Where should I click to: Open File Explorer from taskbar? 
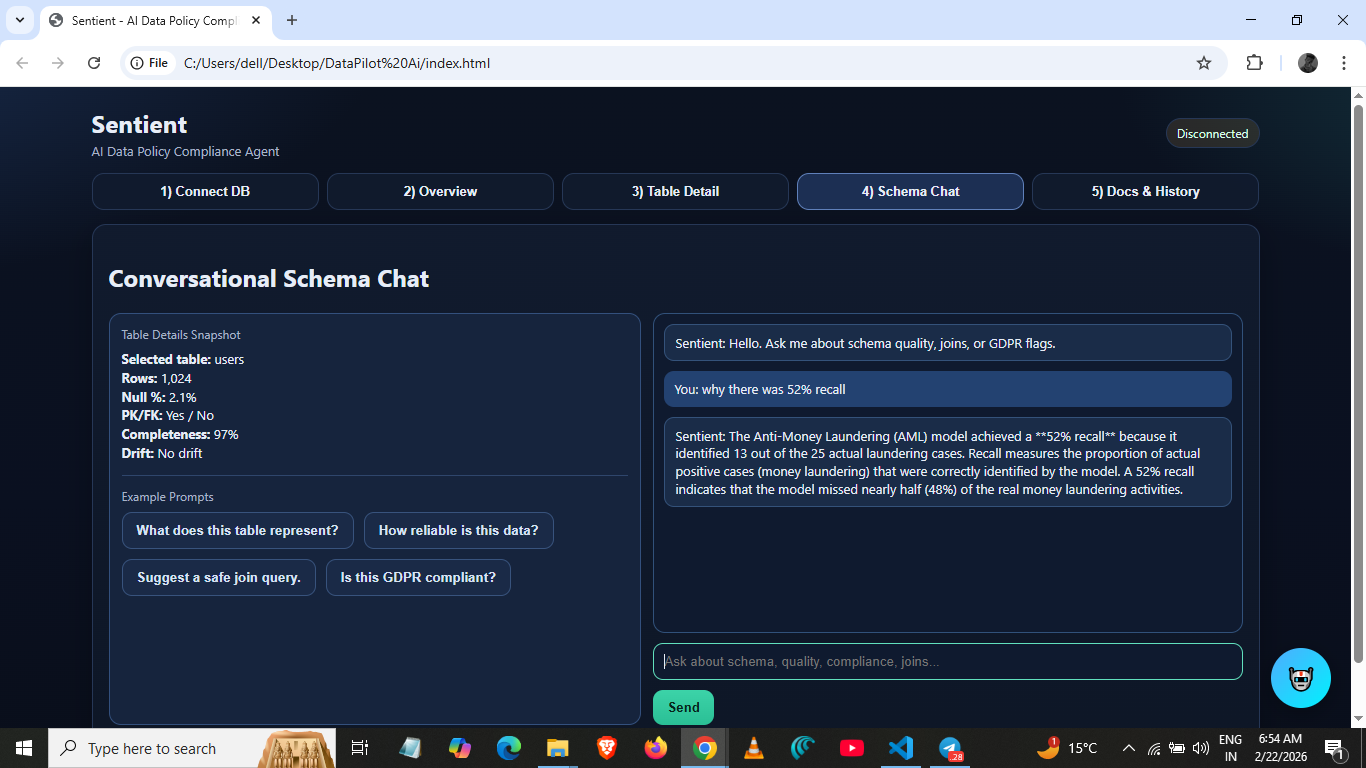coord(558,748)
